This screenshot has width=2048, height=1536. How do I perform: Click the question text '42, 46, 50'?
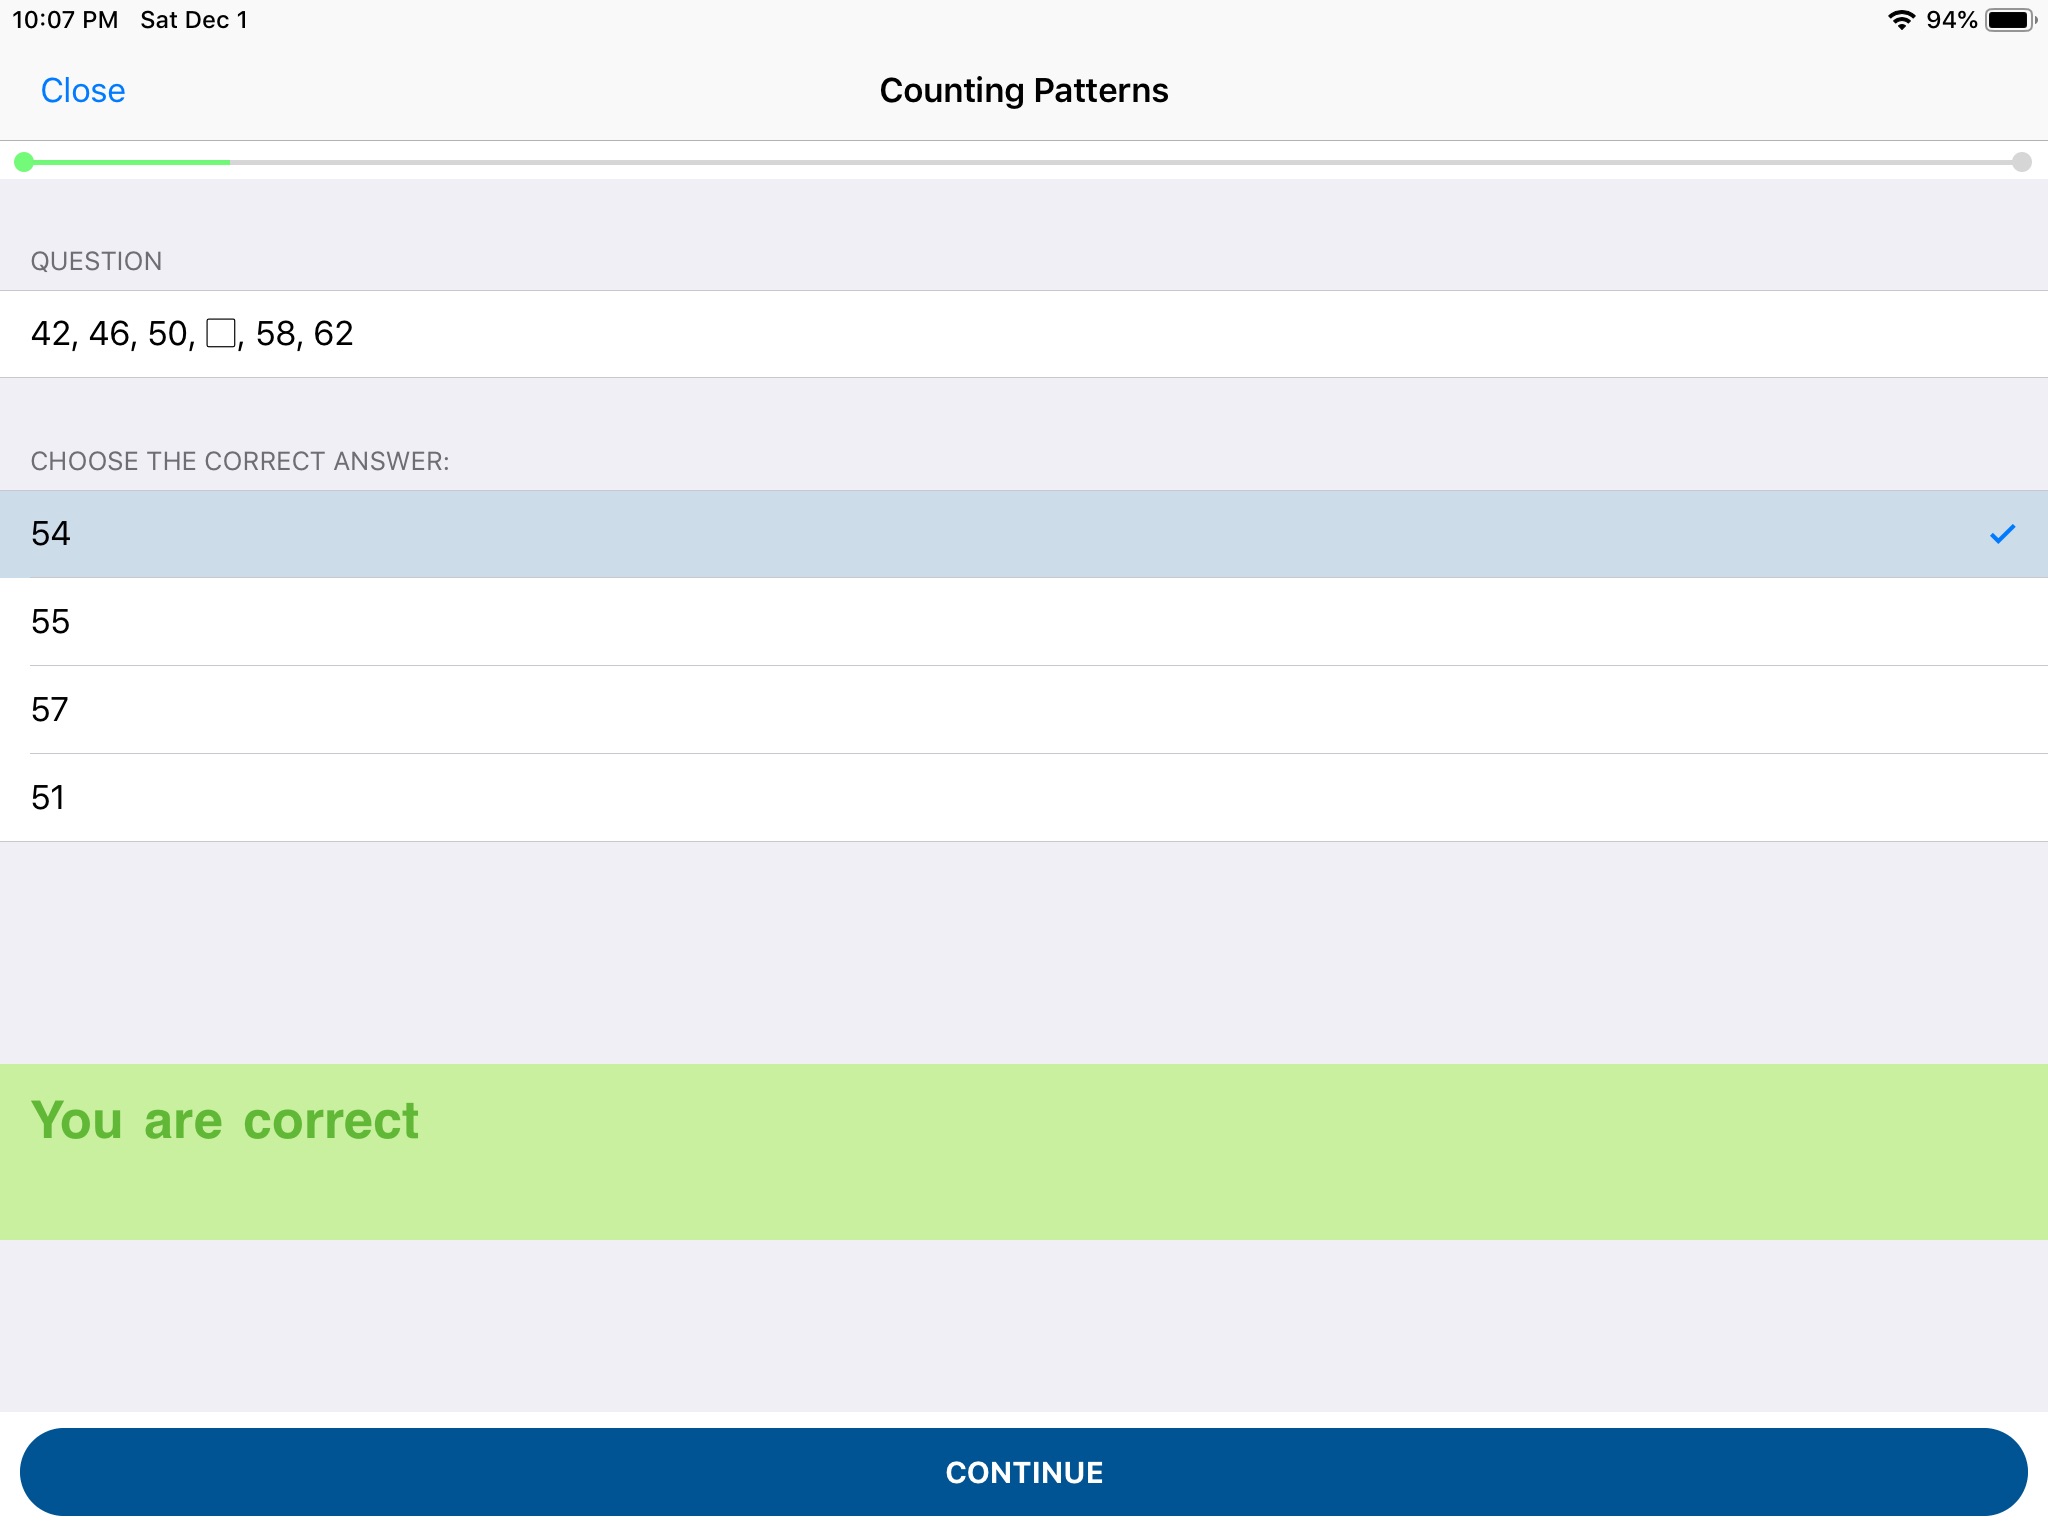(x=113, y=334)
